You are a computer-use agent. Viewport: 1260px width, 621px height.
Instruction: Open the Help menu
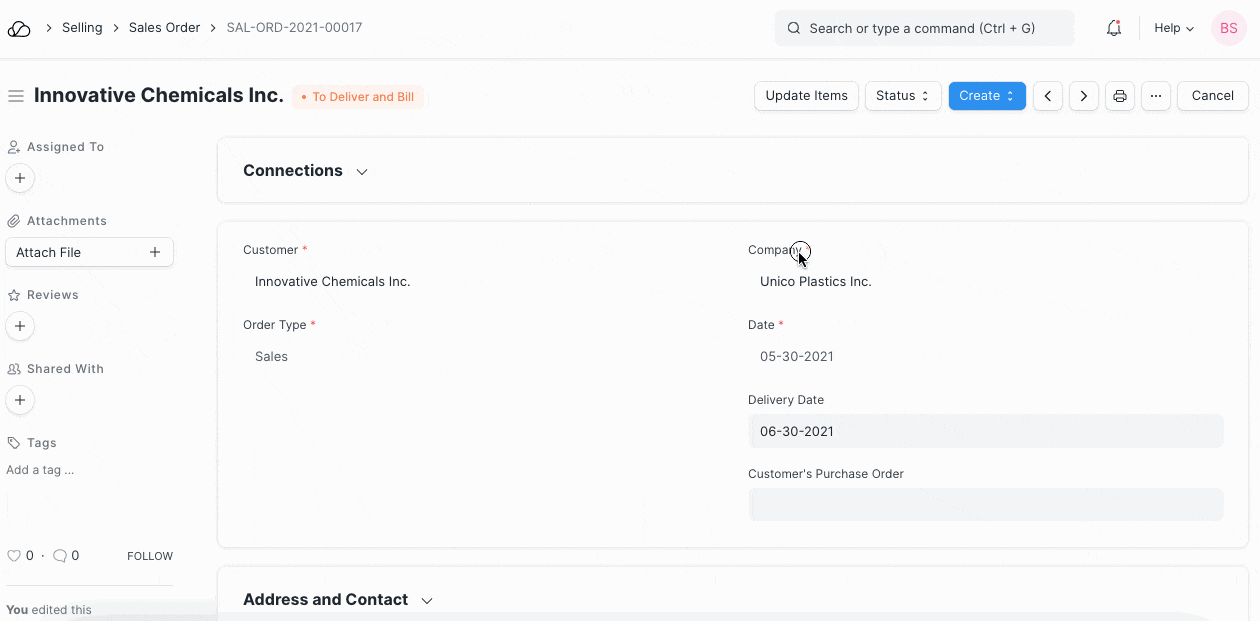point(1174,28)
